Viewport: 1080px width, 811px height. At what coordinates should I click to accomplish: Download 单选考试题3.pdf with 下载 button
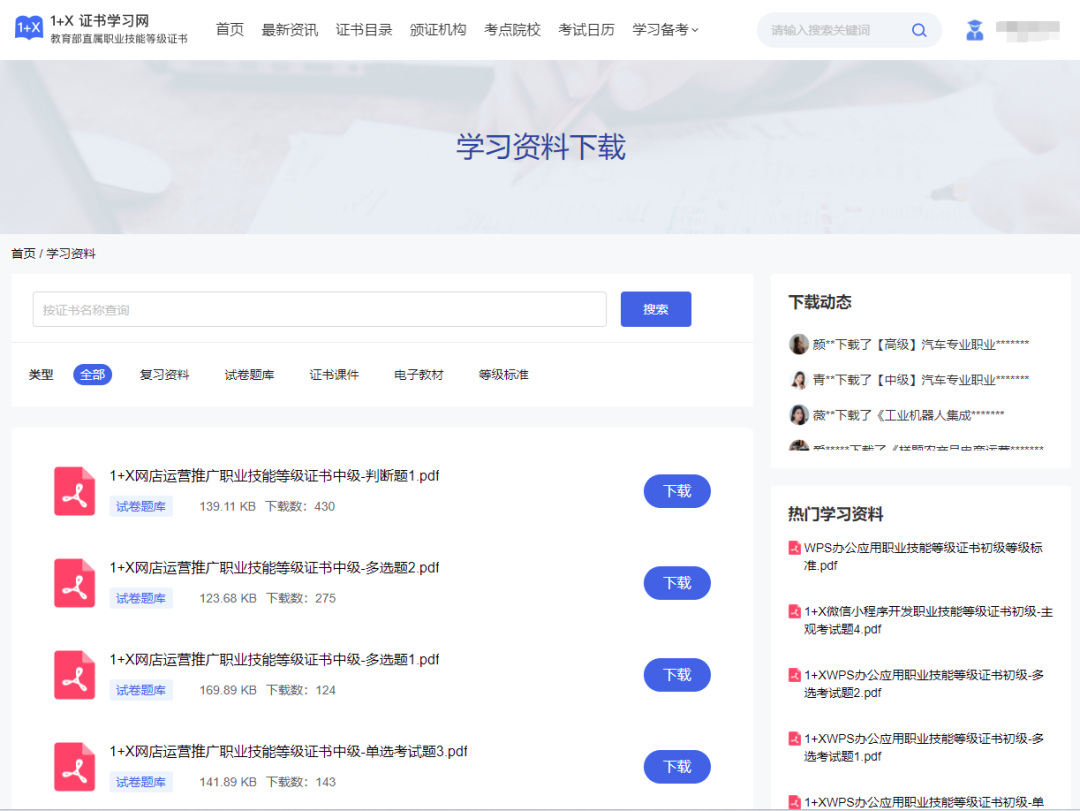[x=677, y=766]
